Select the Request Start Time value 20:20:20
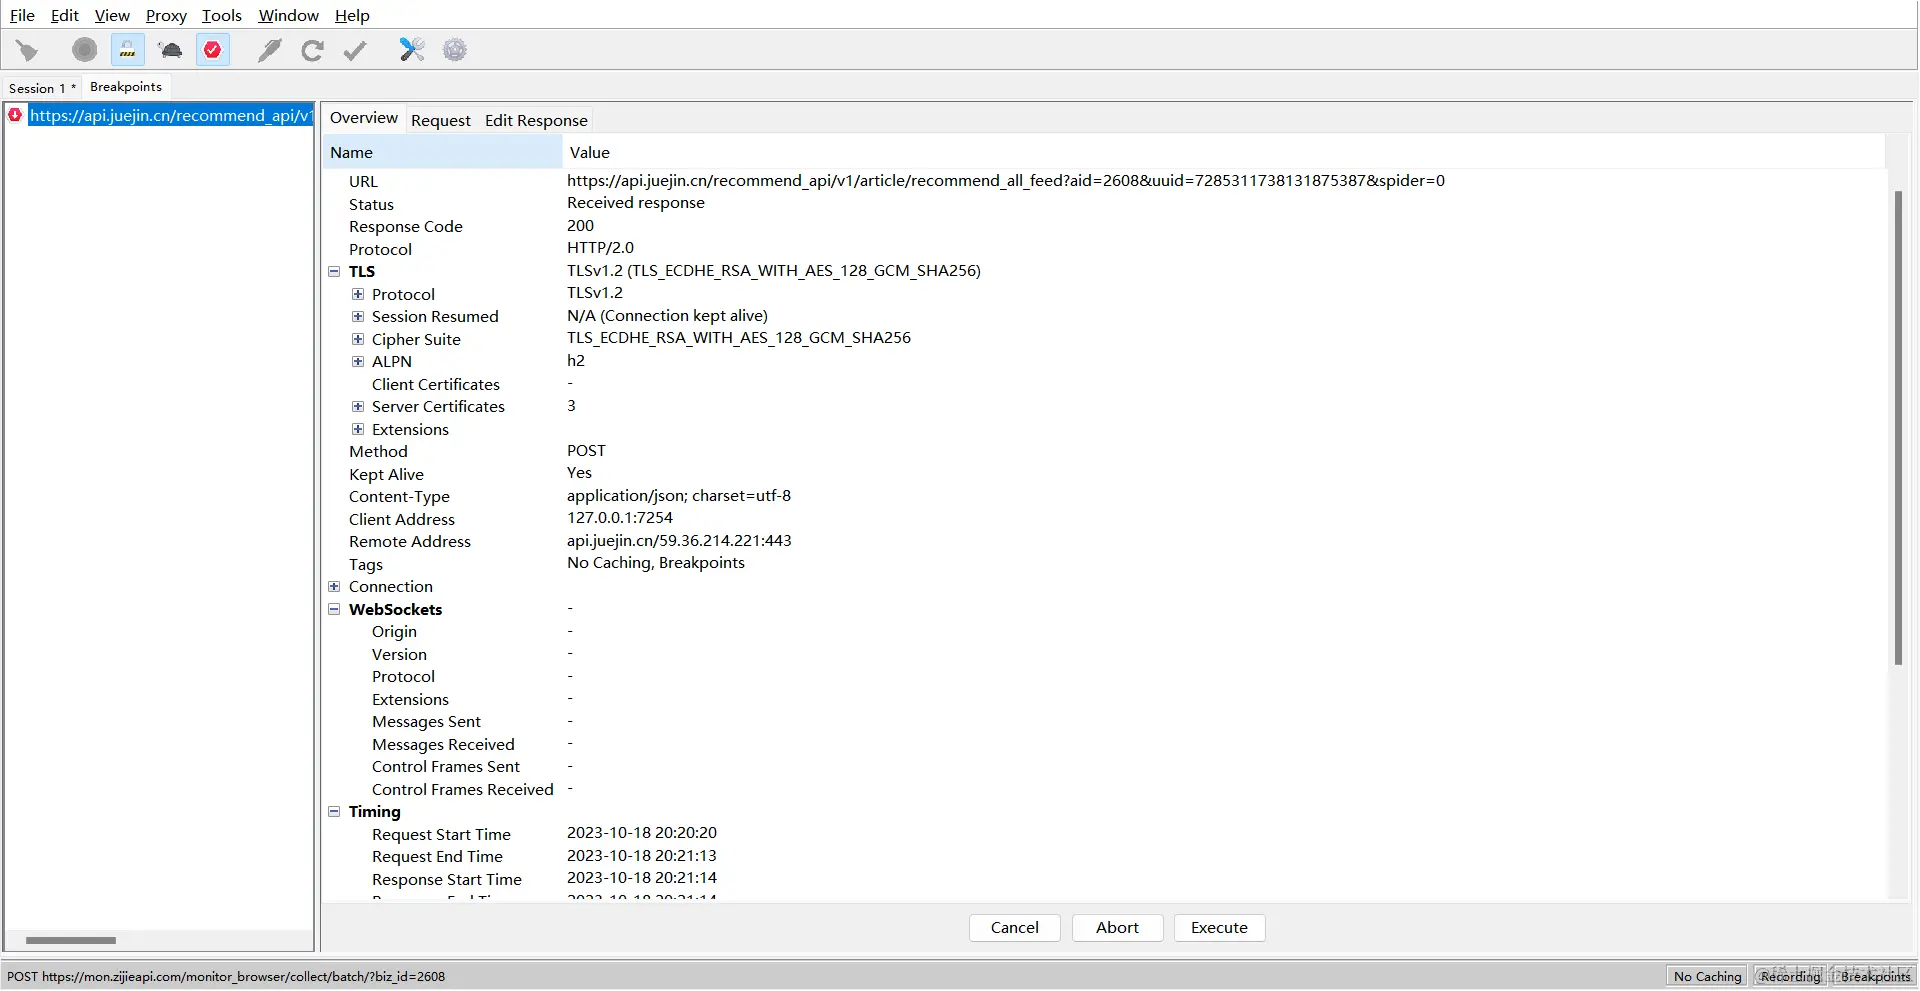Viewport: 1920px width, 991px height. coord(642,833)
